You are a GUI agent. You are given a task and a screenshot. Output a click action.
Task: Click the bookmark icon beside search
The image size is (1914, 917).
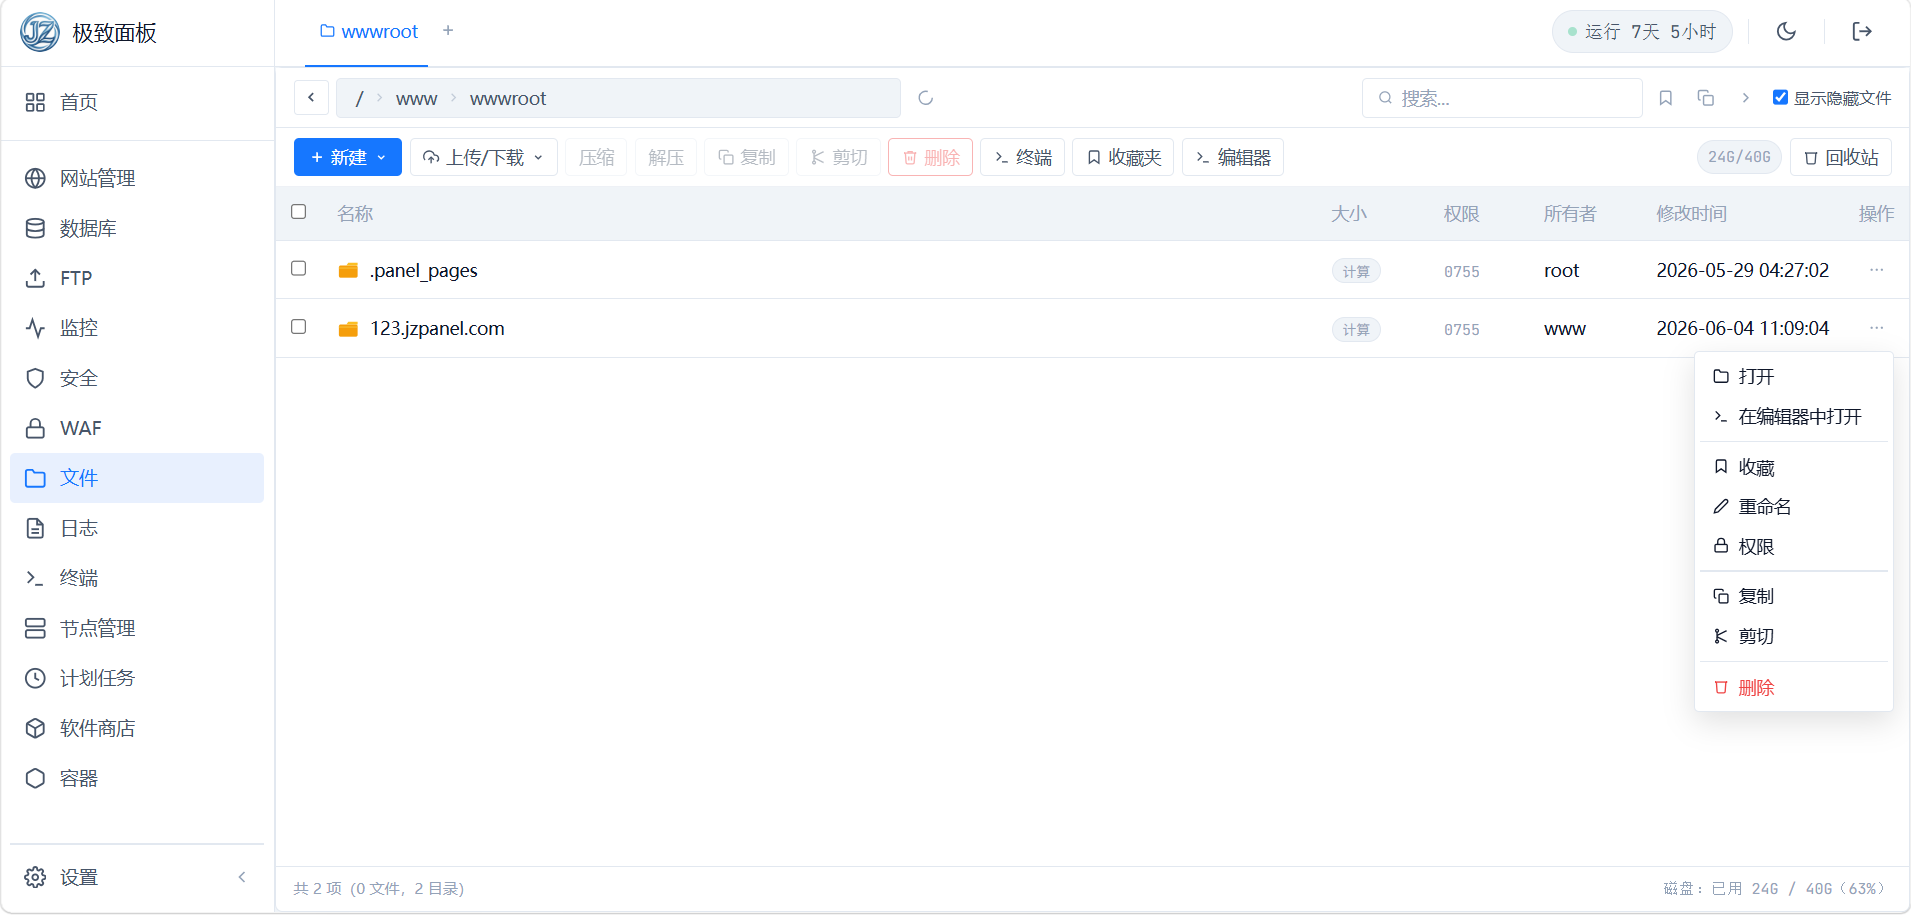[x=1666, y=98]
